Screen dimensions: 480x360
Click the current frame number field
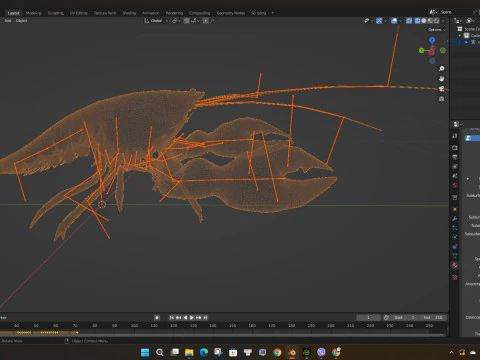point(368,318)
